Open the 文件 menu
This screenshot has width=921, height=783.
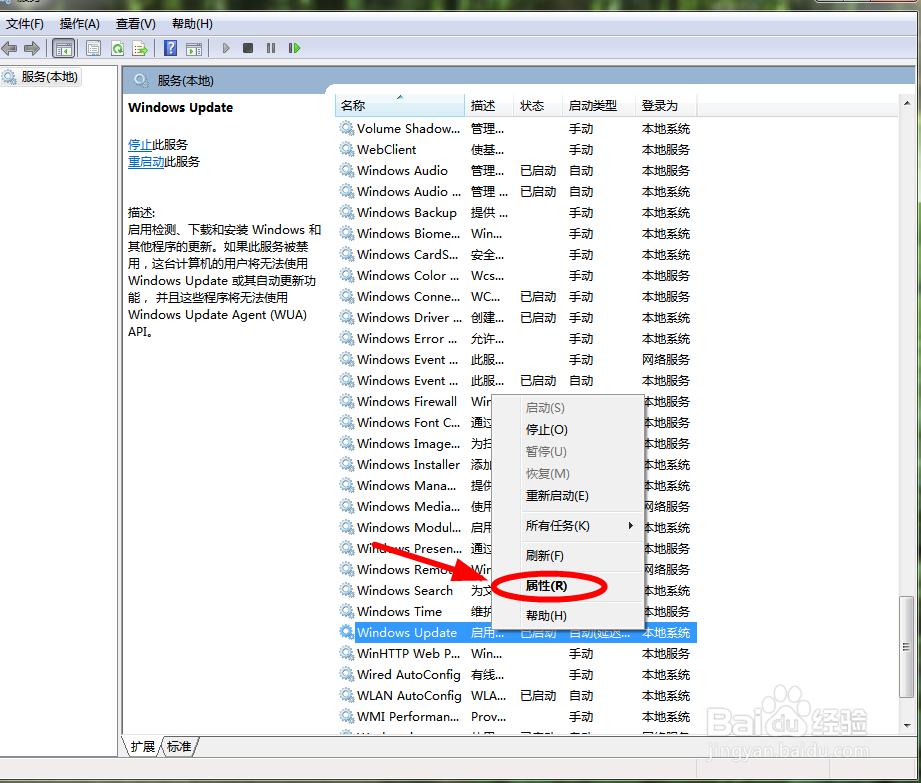coord(22,23)
